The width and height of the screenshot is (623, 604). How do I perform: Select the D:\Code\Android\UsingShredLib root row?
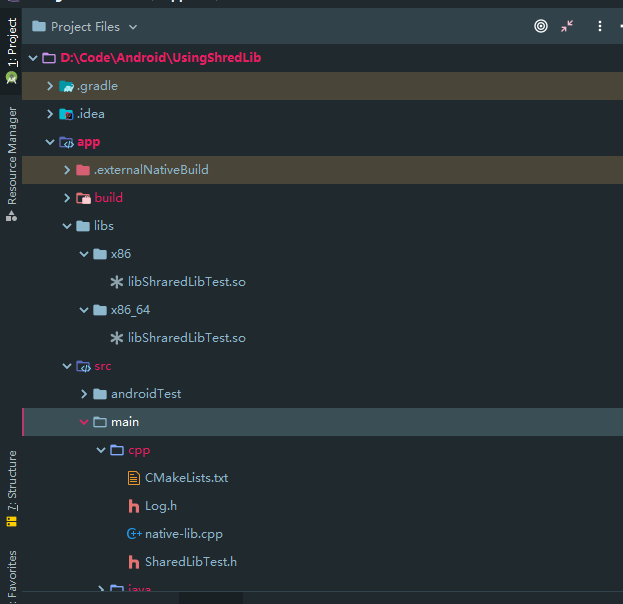pos(322,58)
